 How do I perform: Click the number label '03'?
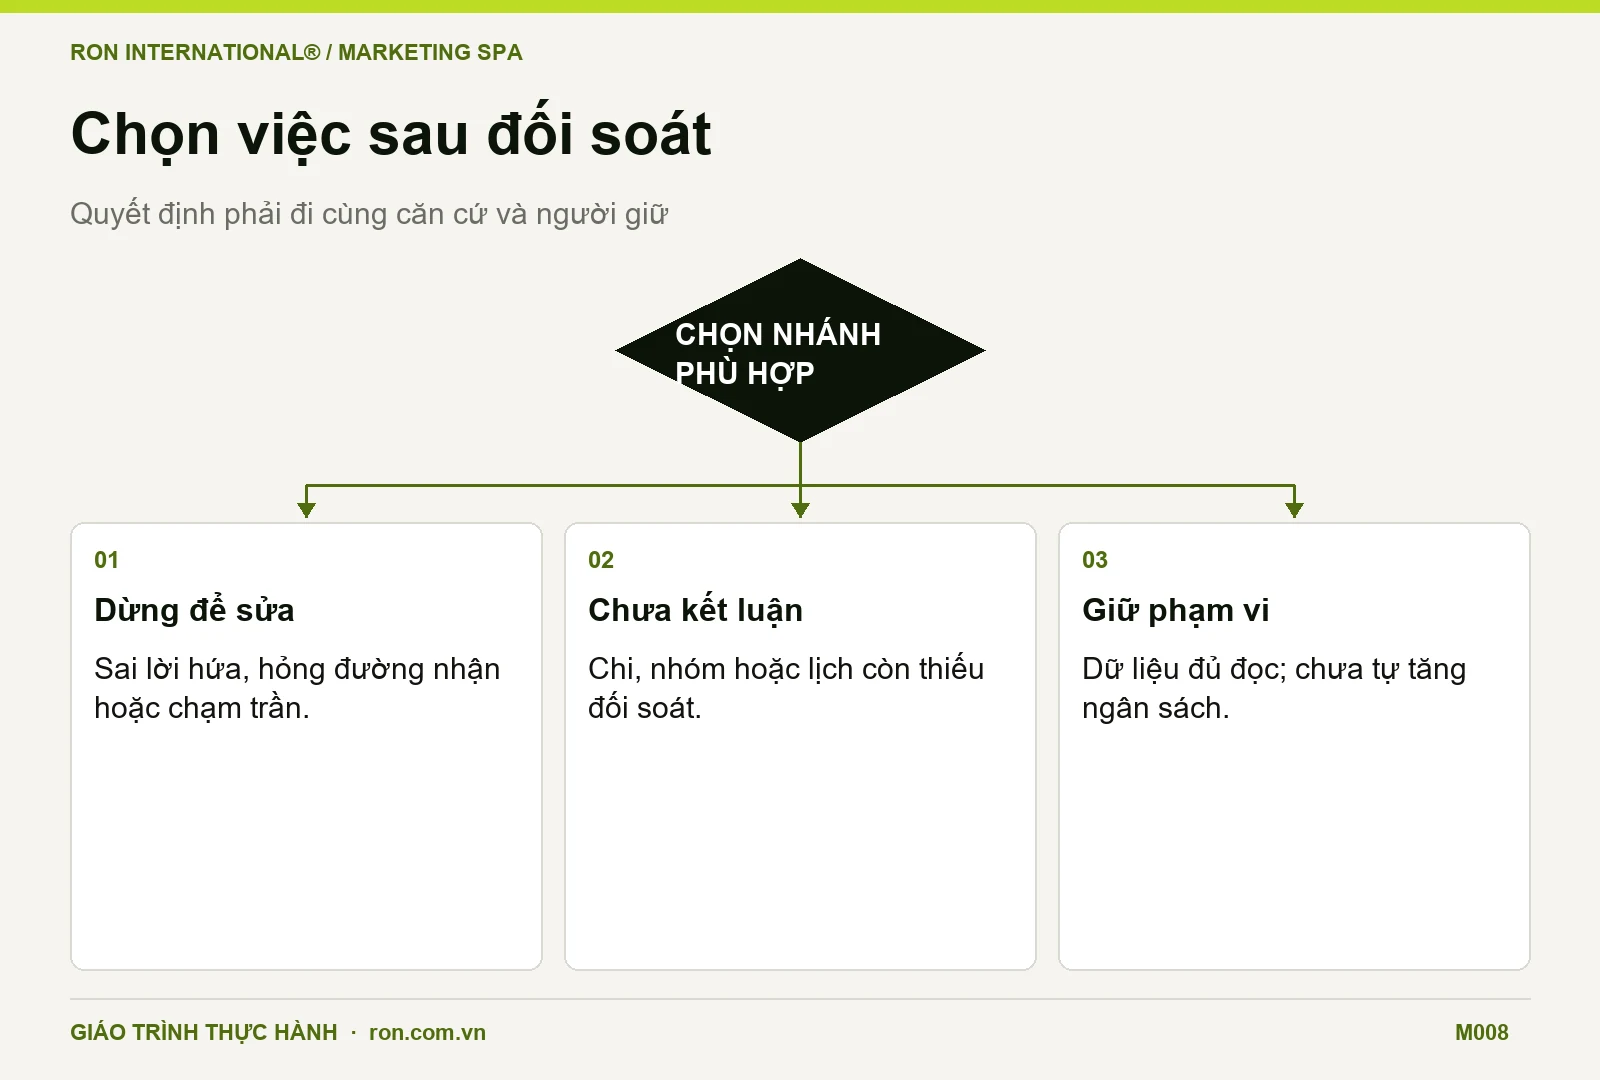click(x=1095, y=560)
